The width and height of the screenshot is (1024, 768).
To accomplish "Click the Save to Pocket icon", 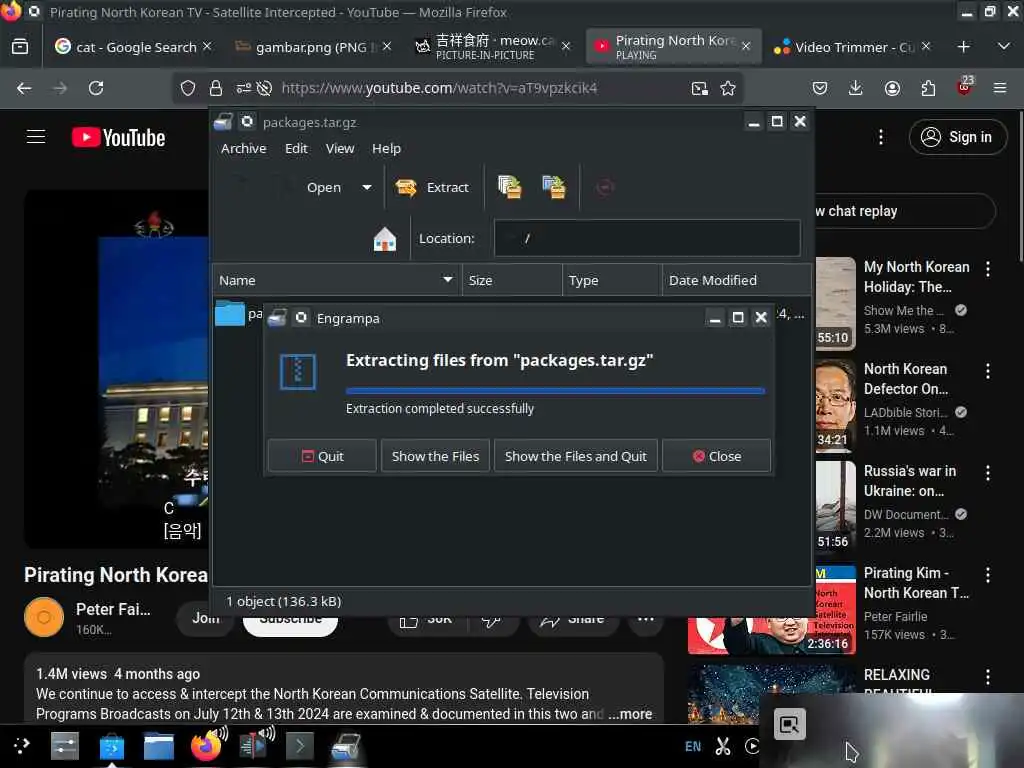I will 820,88.
